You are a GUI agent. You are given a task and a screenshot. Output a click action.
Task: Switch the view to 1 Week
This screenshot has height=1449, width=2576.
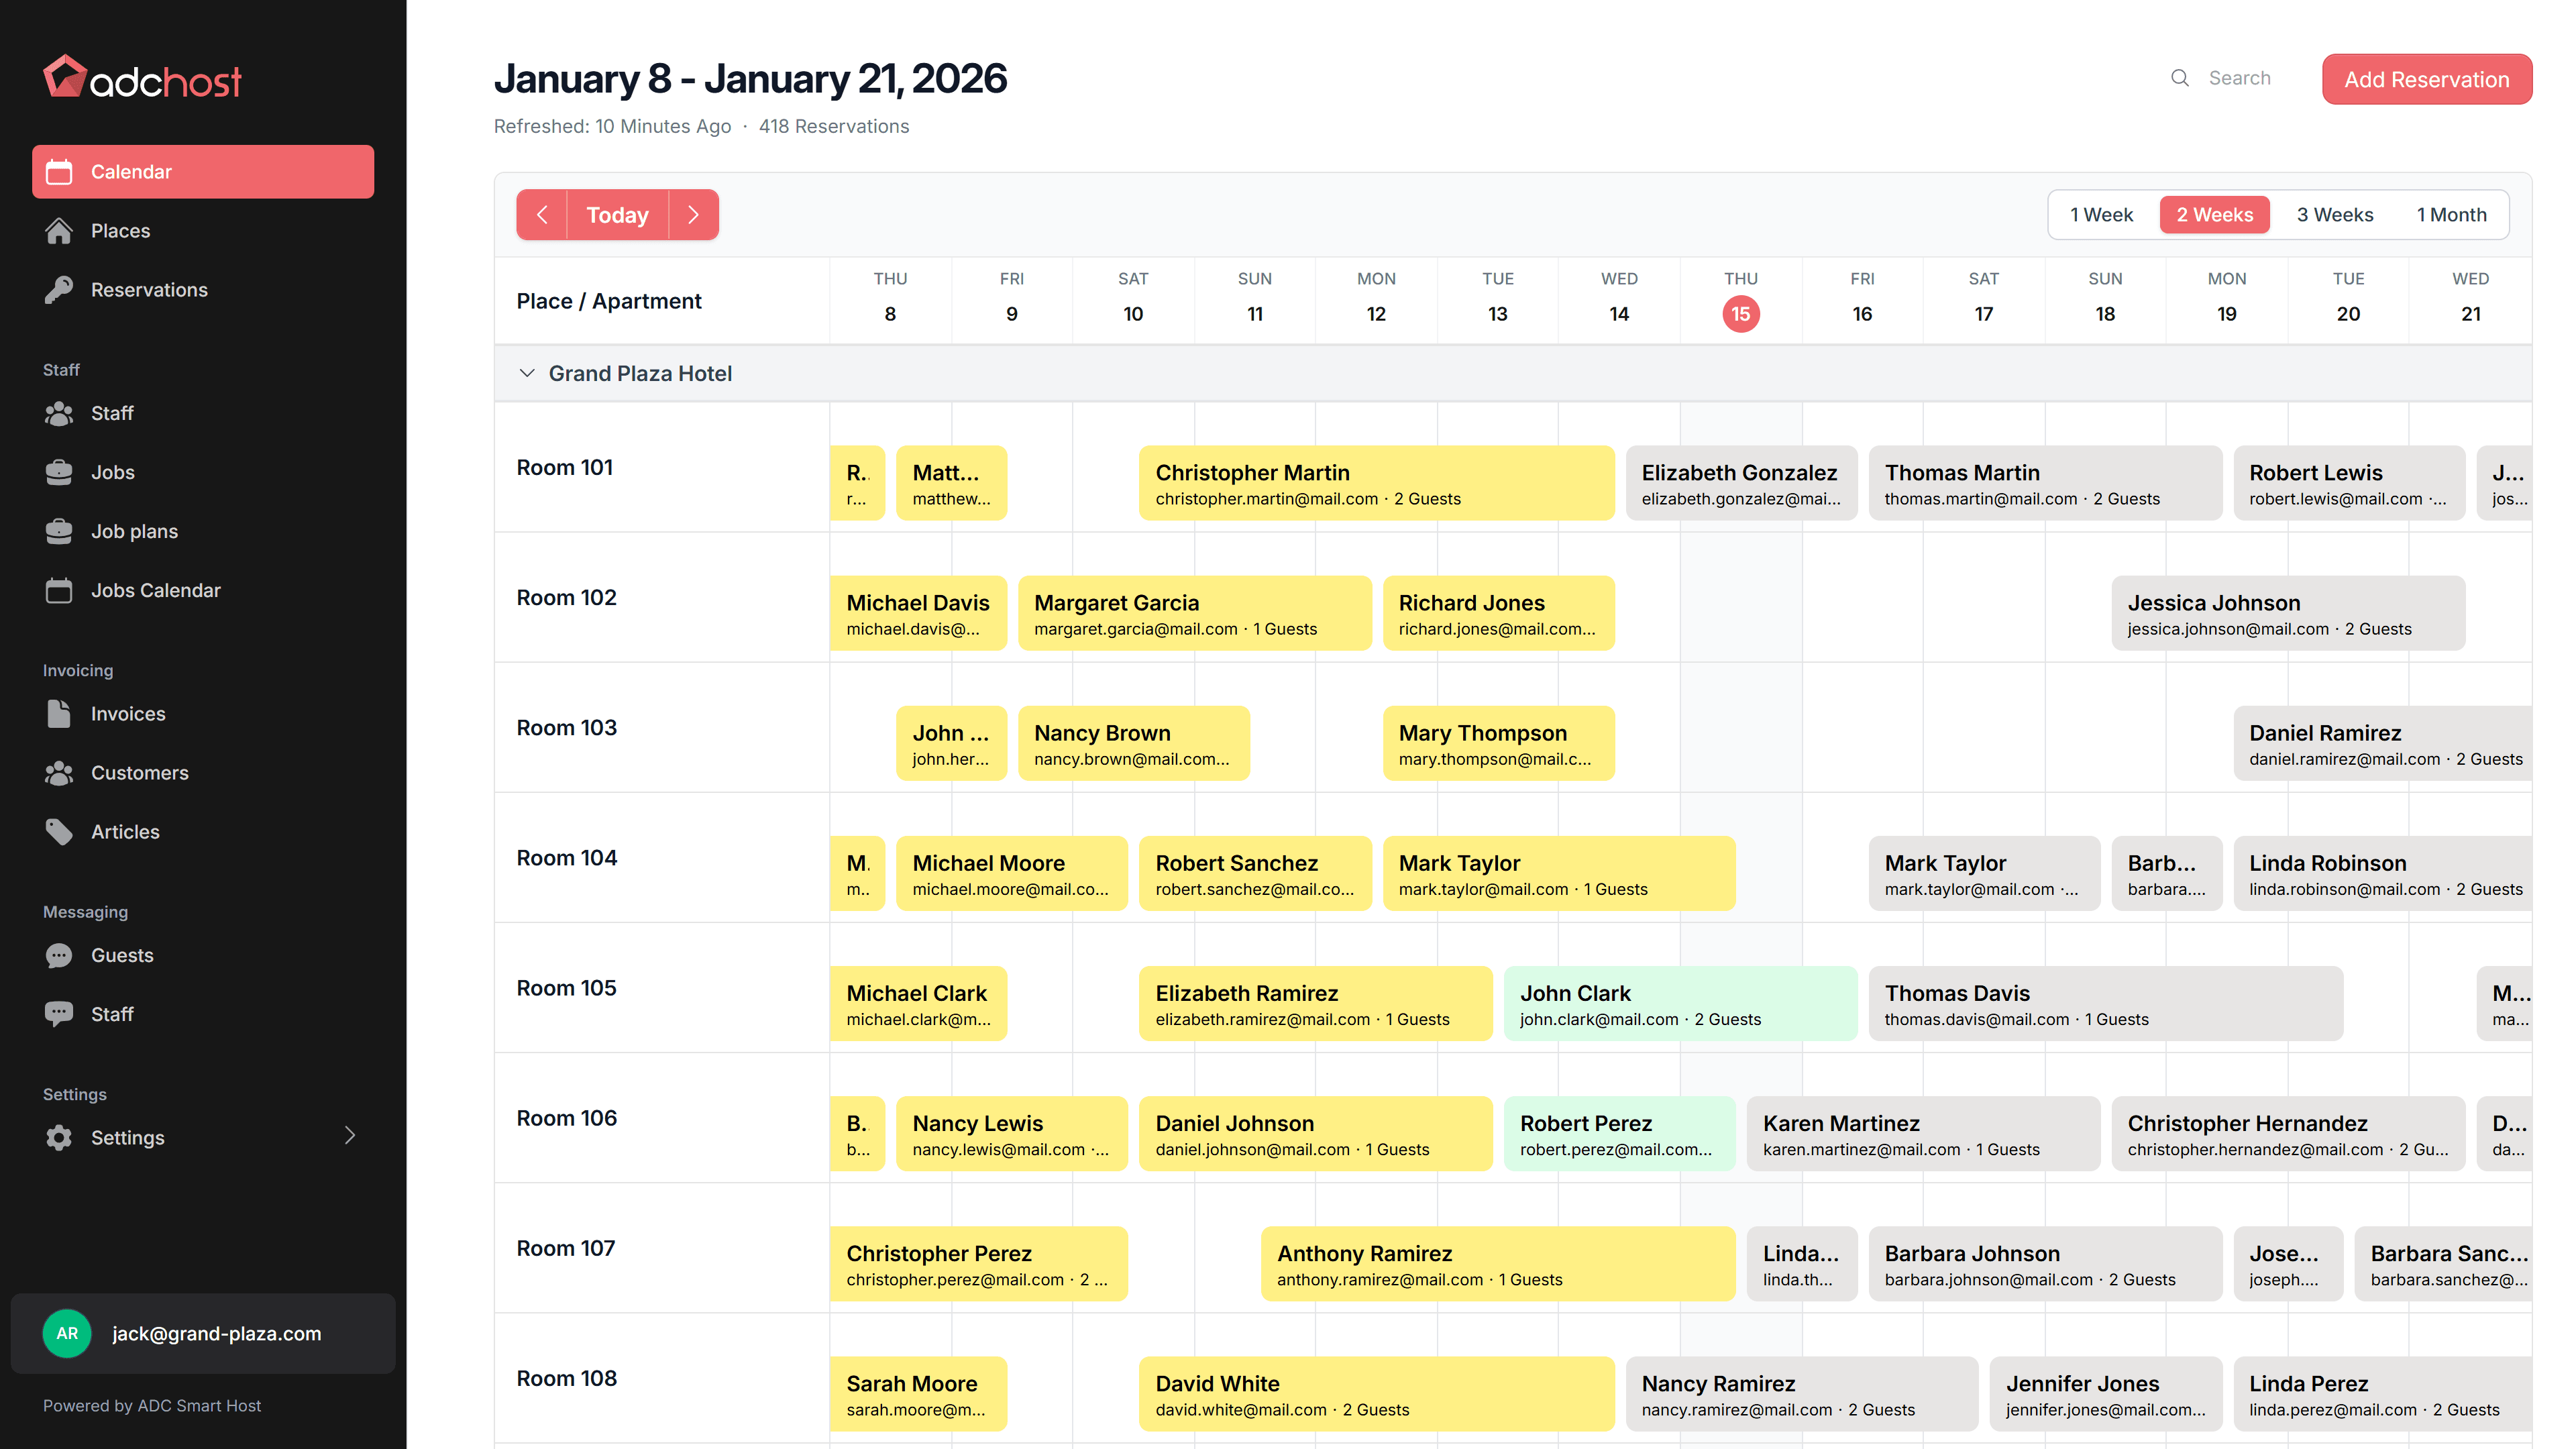tap(2101, 214)
